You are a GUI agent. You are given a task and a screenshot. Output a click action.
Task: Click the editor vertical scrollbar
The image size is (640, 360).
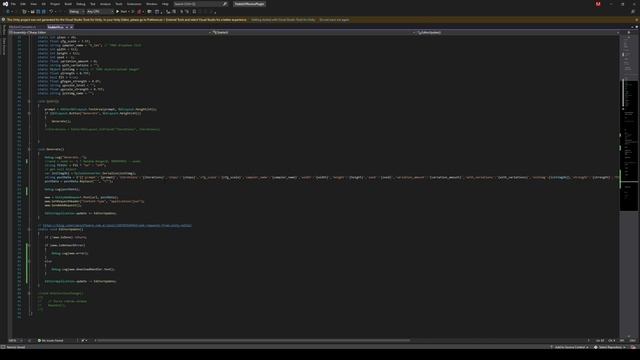[x=629, y=187]
